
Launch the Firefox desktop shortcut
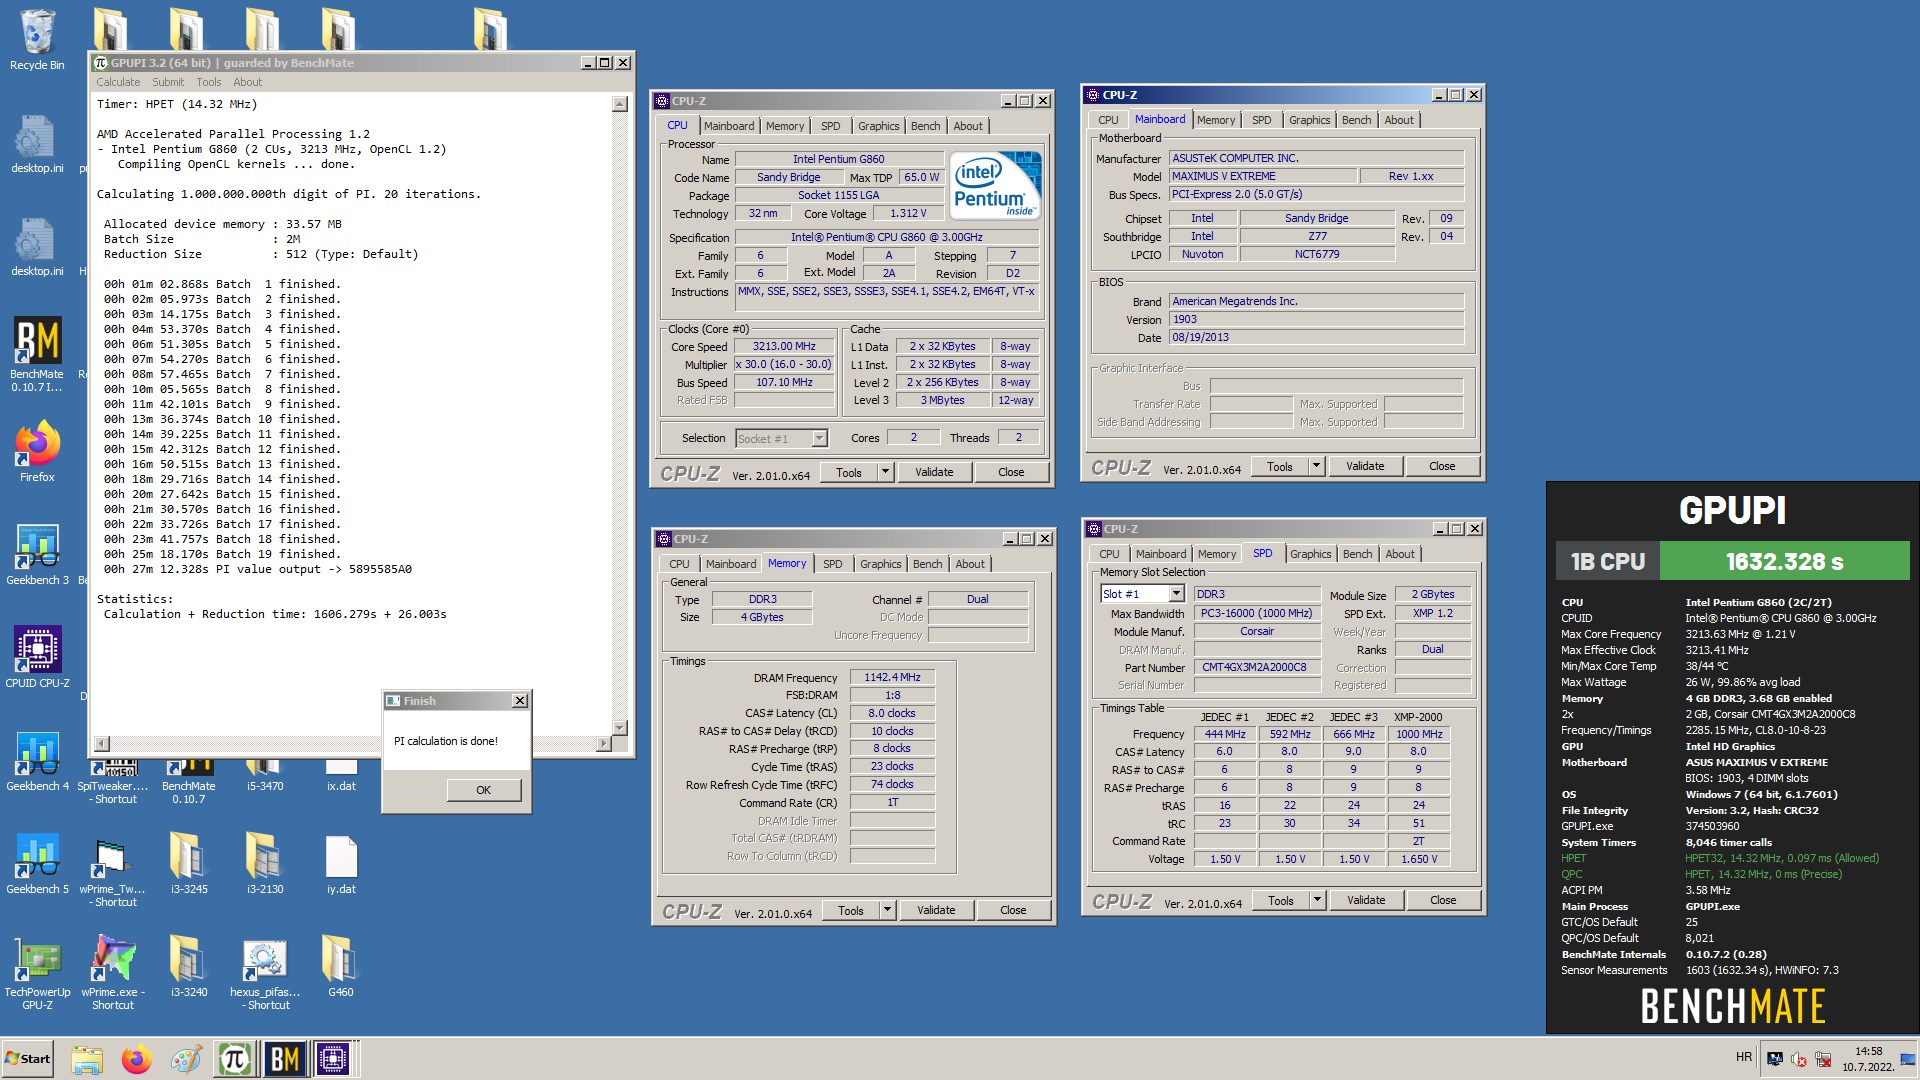point(37,452)
